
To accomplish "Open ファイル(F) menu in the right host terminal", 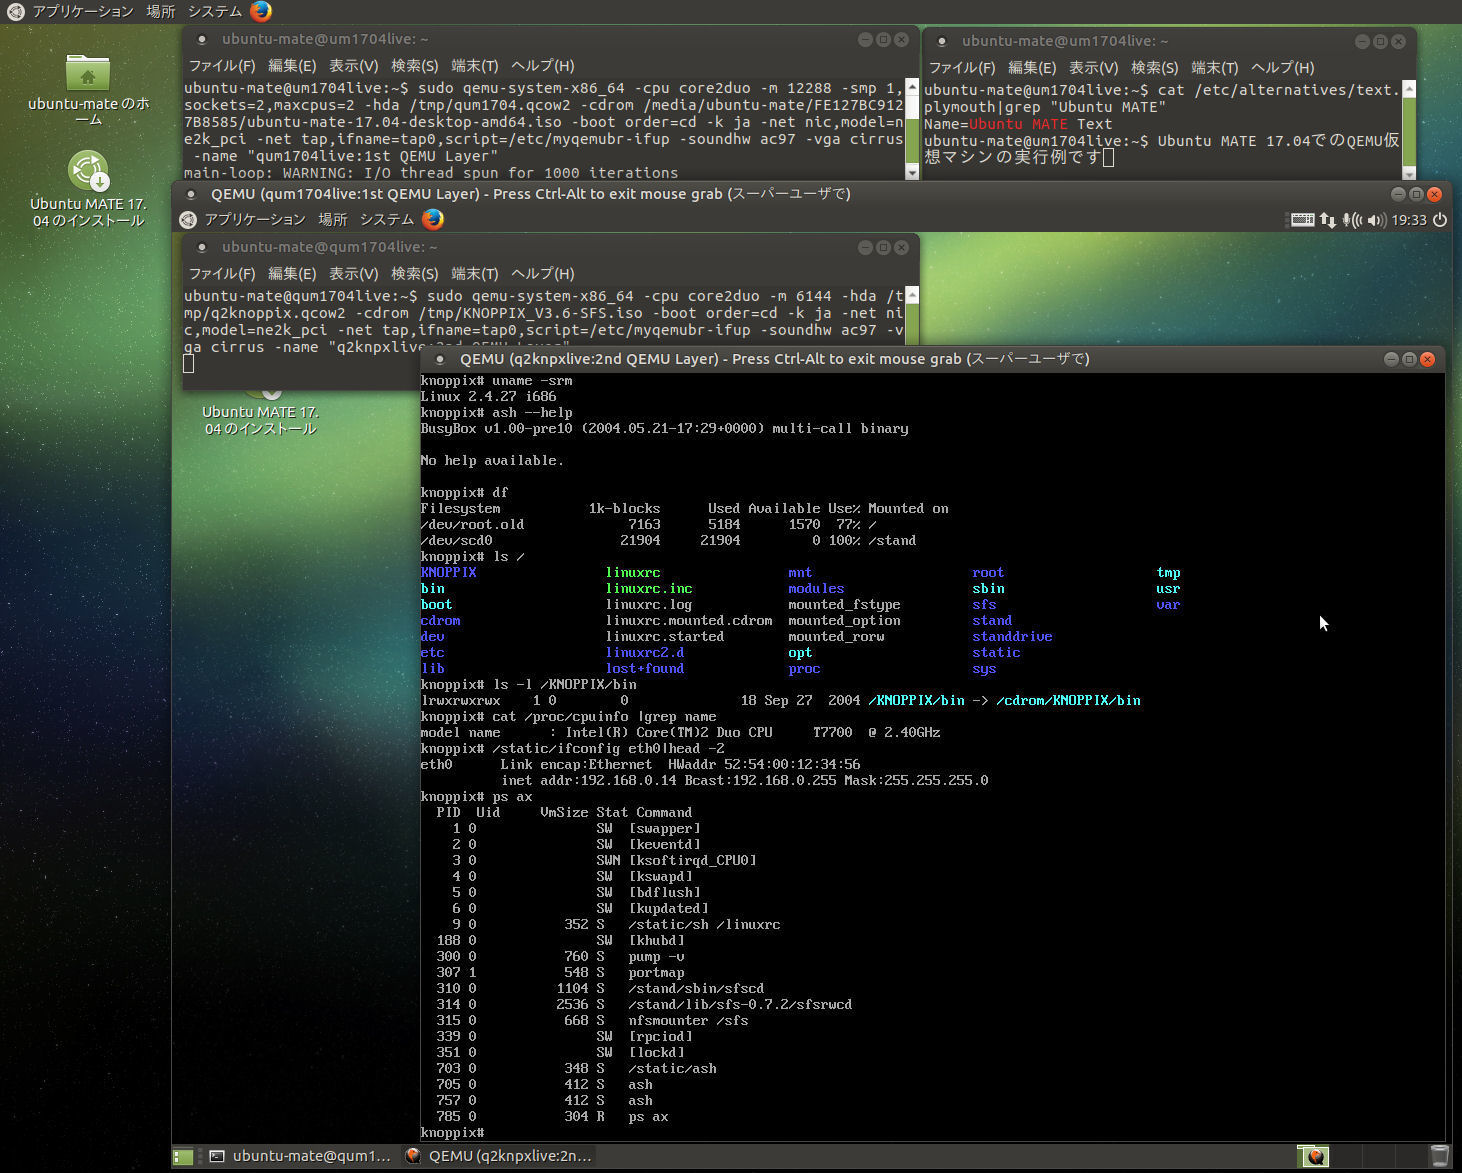I will click(962, 68).
